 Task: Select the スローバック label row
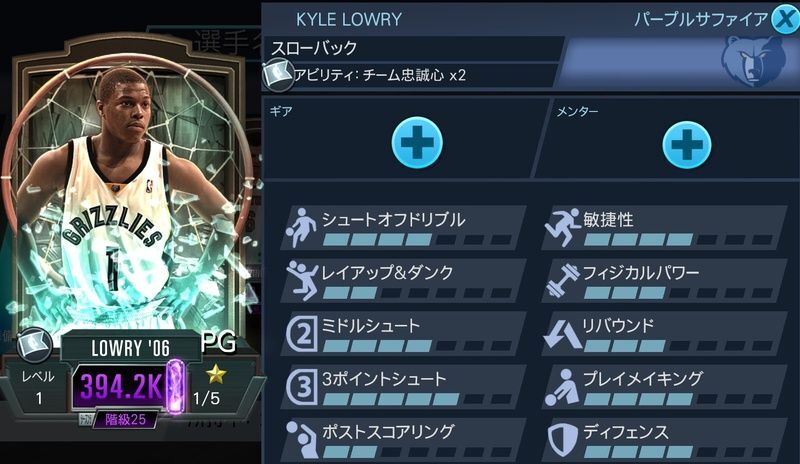[413, 48]
